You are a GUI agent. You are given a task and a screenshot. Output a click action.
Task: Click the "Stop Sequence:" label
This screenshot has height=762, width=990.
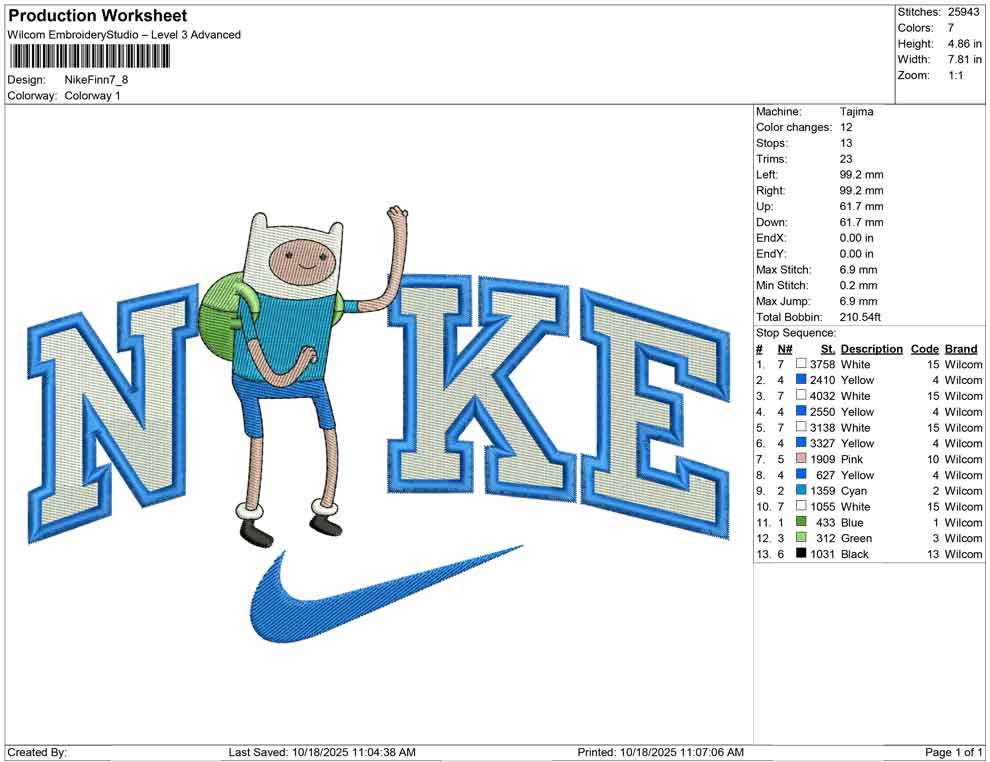pos(796,332)
